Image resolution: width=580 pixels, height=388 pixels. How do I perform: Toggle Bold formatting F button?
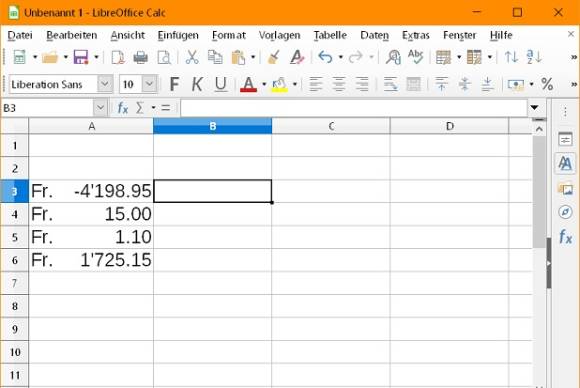pos(174,84)
